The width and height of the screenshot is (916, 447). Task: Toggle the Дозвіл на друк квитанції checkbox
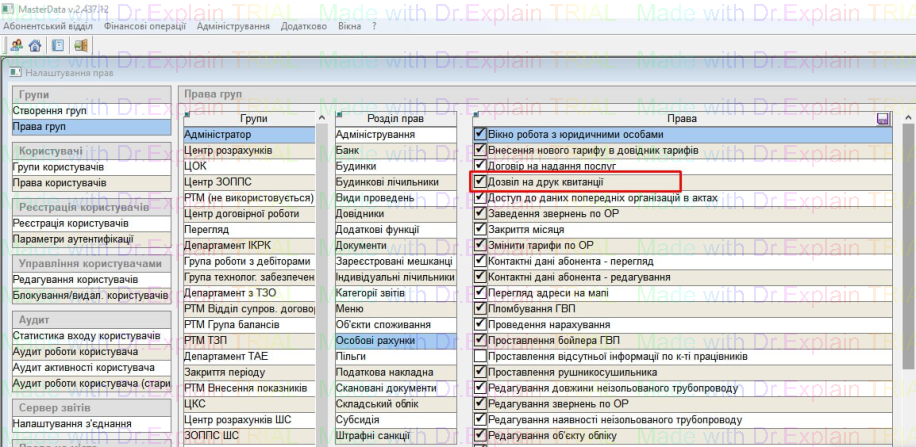[x=481, y=182]
